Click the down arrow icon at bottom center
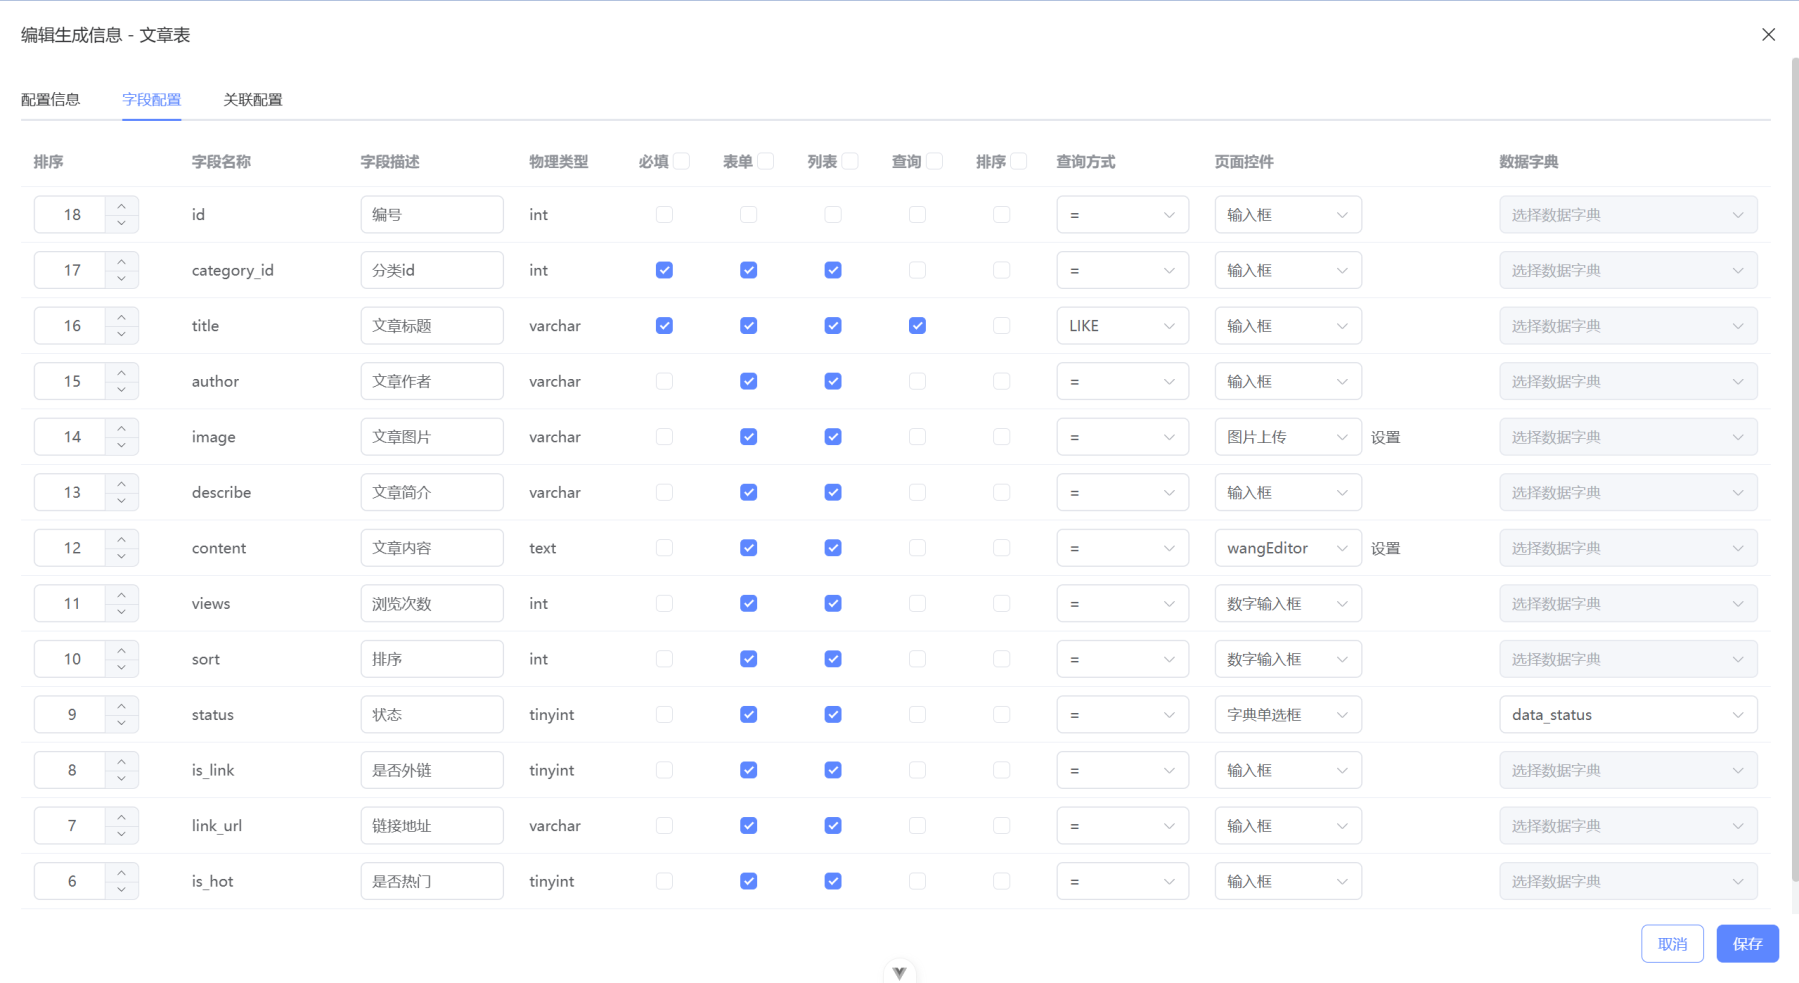The width and height of the screenshot is (1799, 983). (x=899, y=973)
